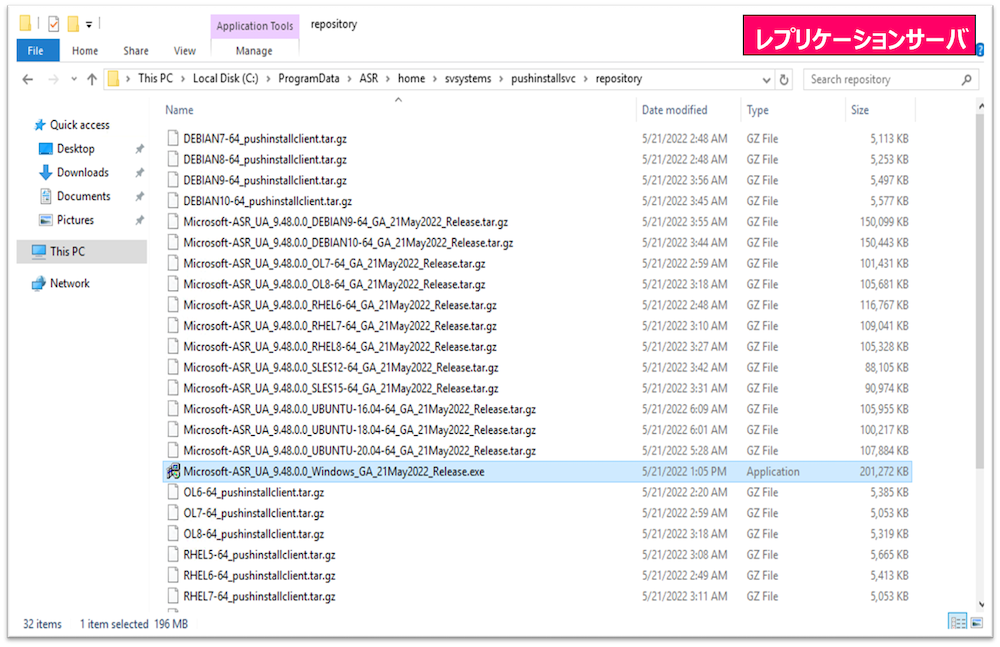Refresh the repository folder view
The width and height of the screenshot is (1000, 647).
point(784,79)
